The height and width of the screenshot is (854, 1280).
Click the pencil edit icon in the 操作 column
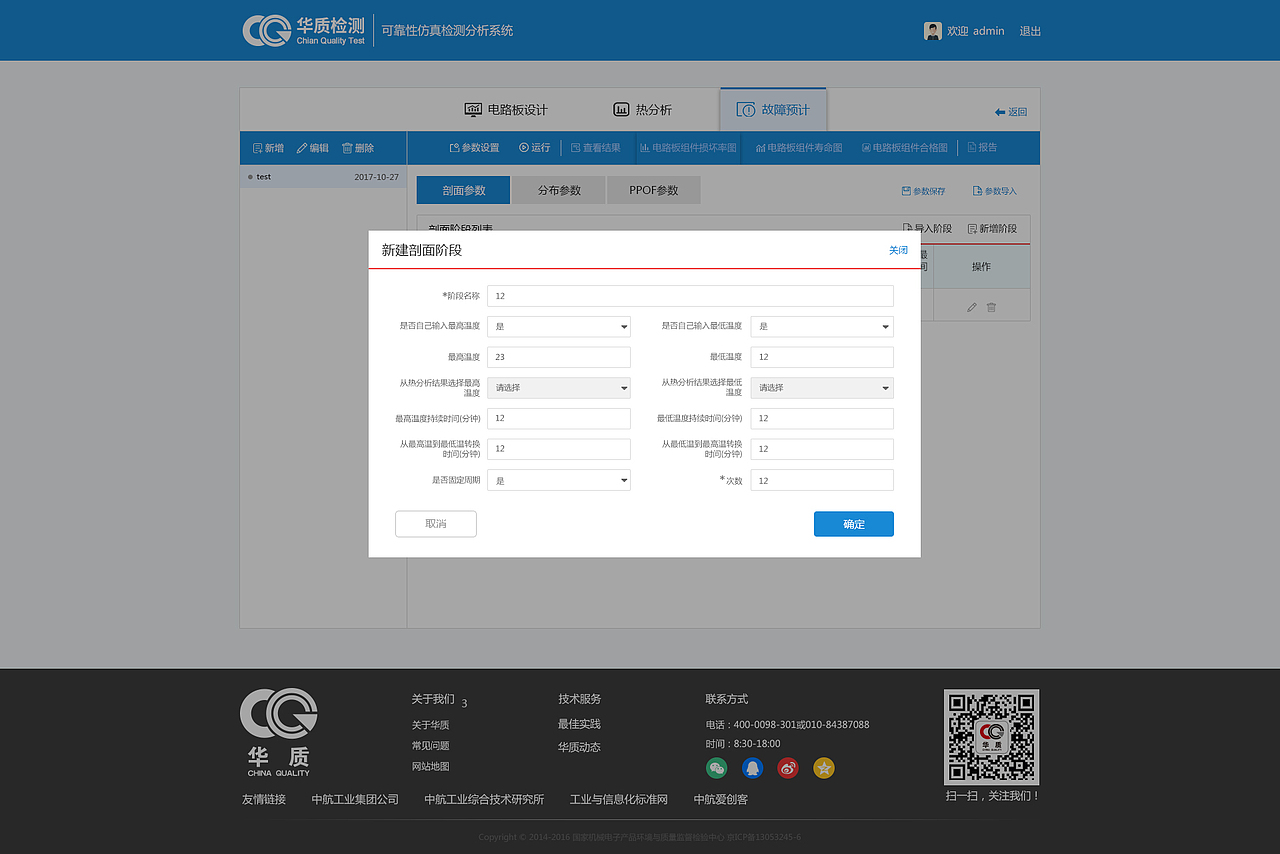pyautogui.click(x=972, y=307)
